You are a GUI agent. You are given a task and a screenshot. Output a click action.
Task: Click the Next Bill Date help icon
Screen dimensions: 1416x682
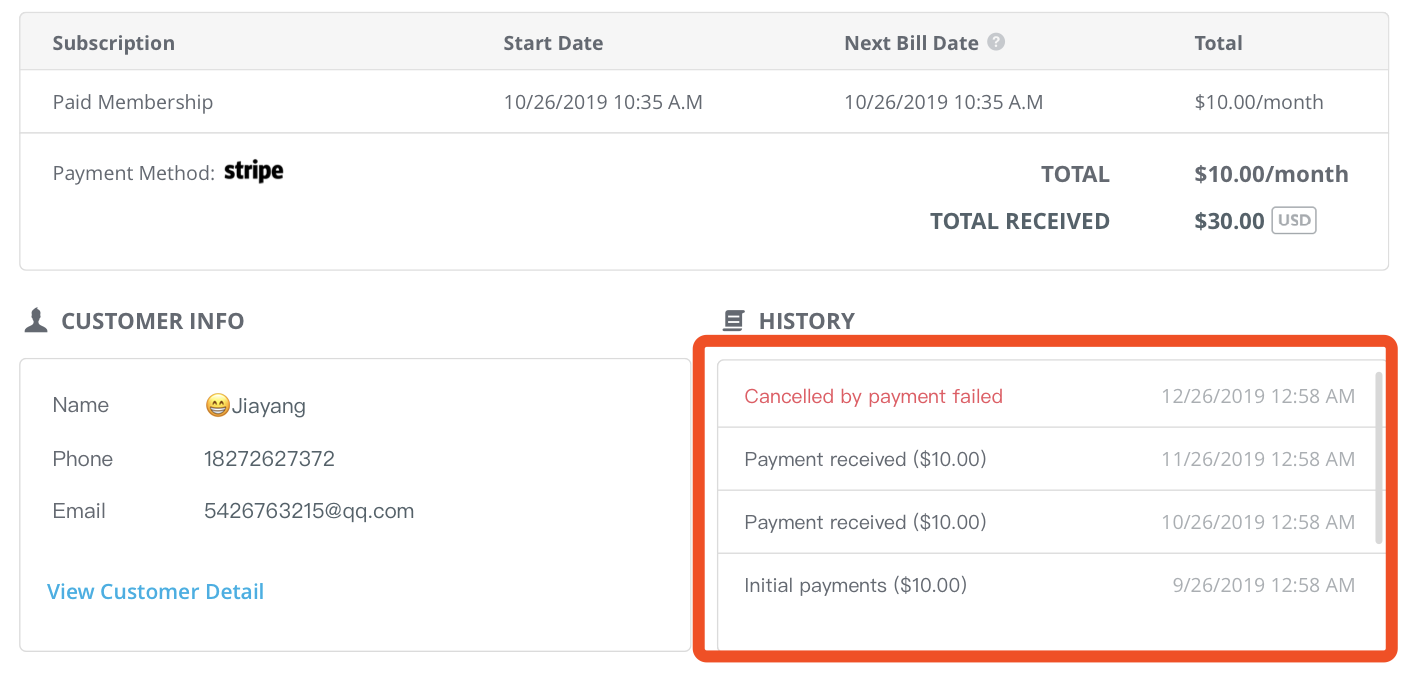[996, 42]
